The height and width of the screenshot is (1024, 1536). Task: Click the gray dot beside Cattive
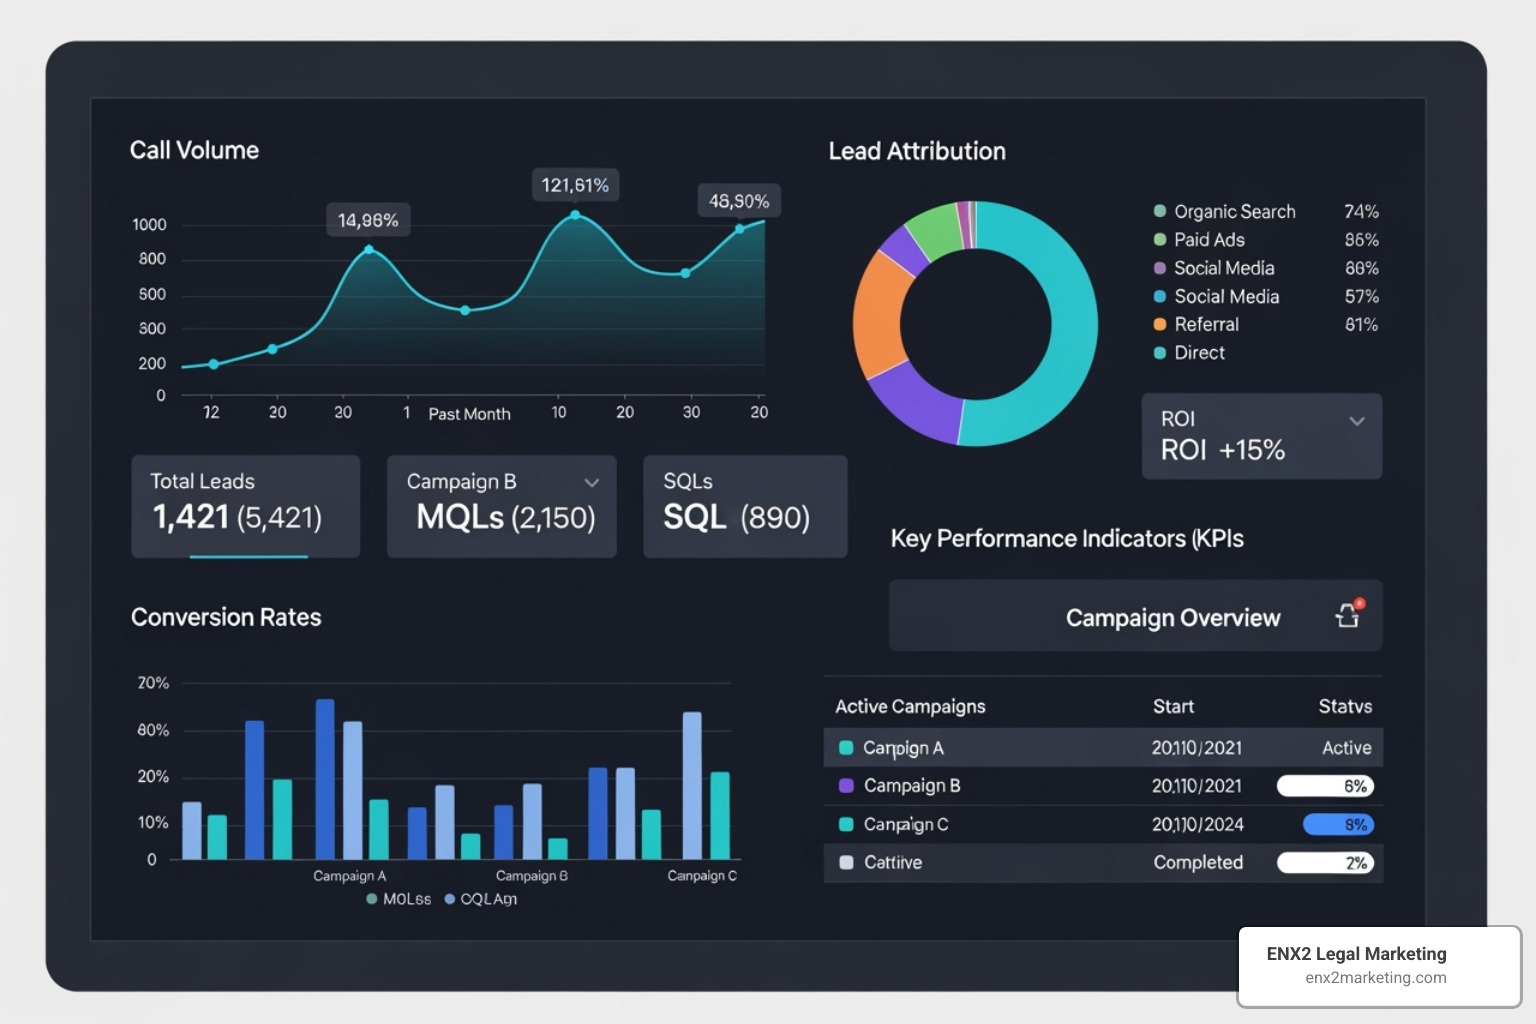coord(845,863)
